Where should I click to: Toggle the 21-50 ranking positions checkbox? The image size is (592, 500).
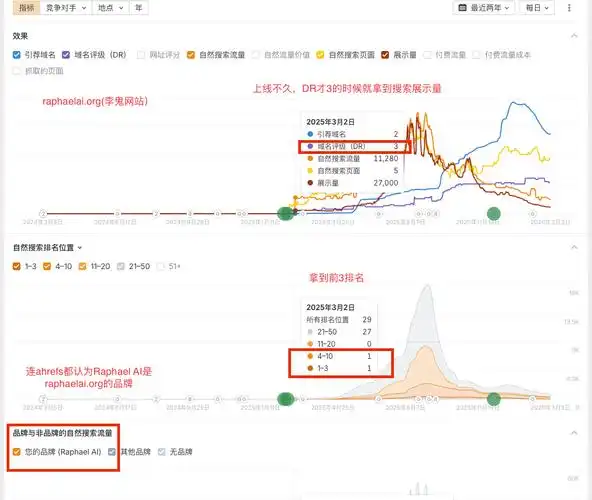(x=120, y=266)
